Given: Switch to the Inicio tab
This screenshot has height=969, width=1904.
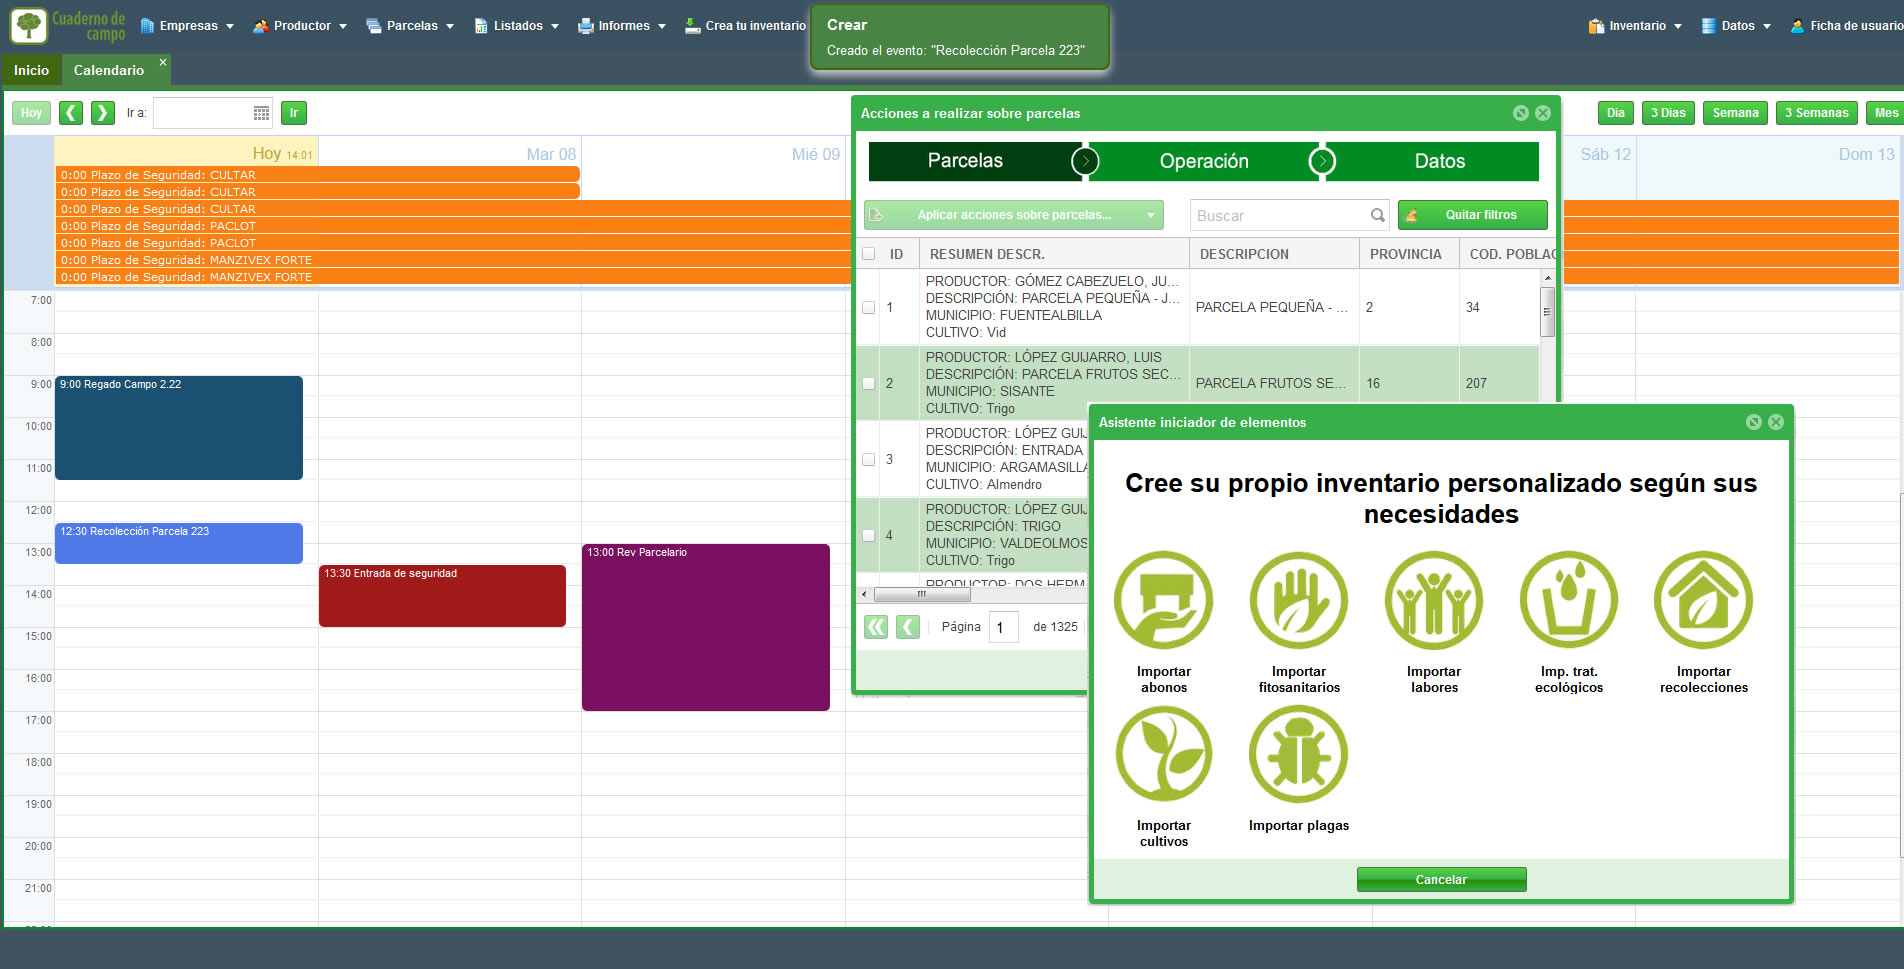Looking at the screenshot, I should (x=31, y=70).
